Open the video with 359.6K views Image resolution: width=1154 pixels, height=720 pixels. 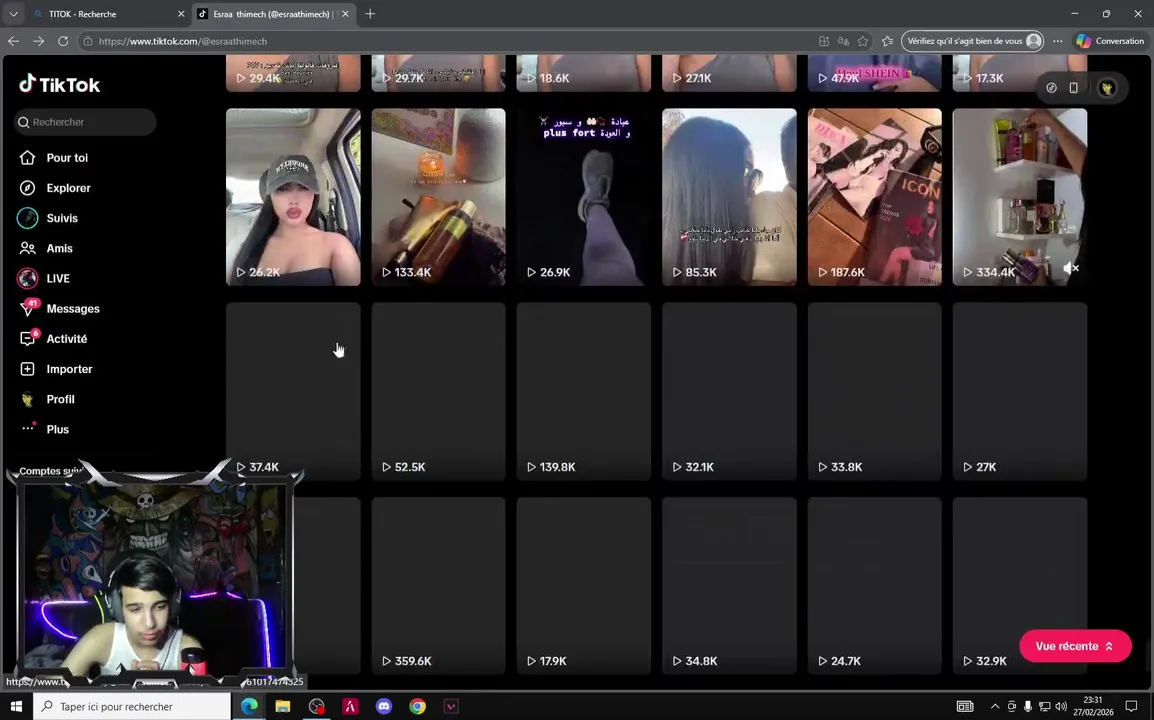tap(438, 585)
